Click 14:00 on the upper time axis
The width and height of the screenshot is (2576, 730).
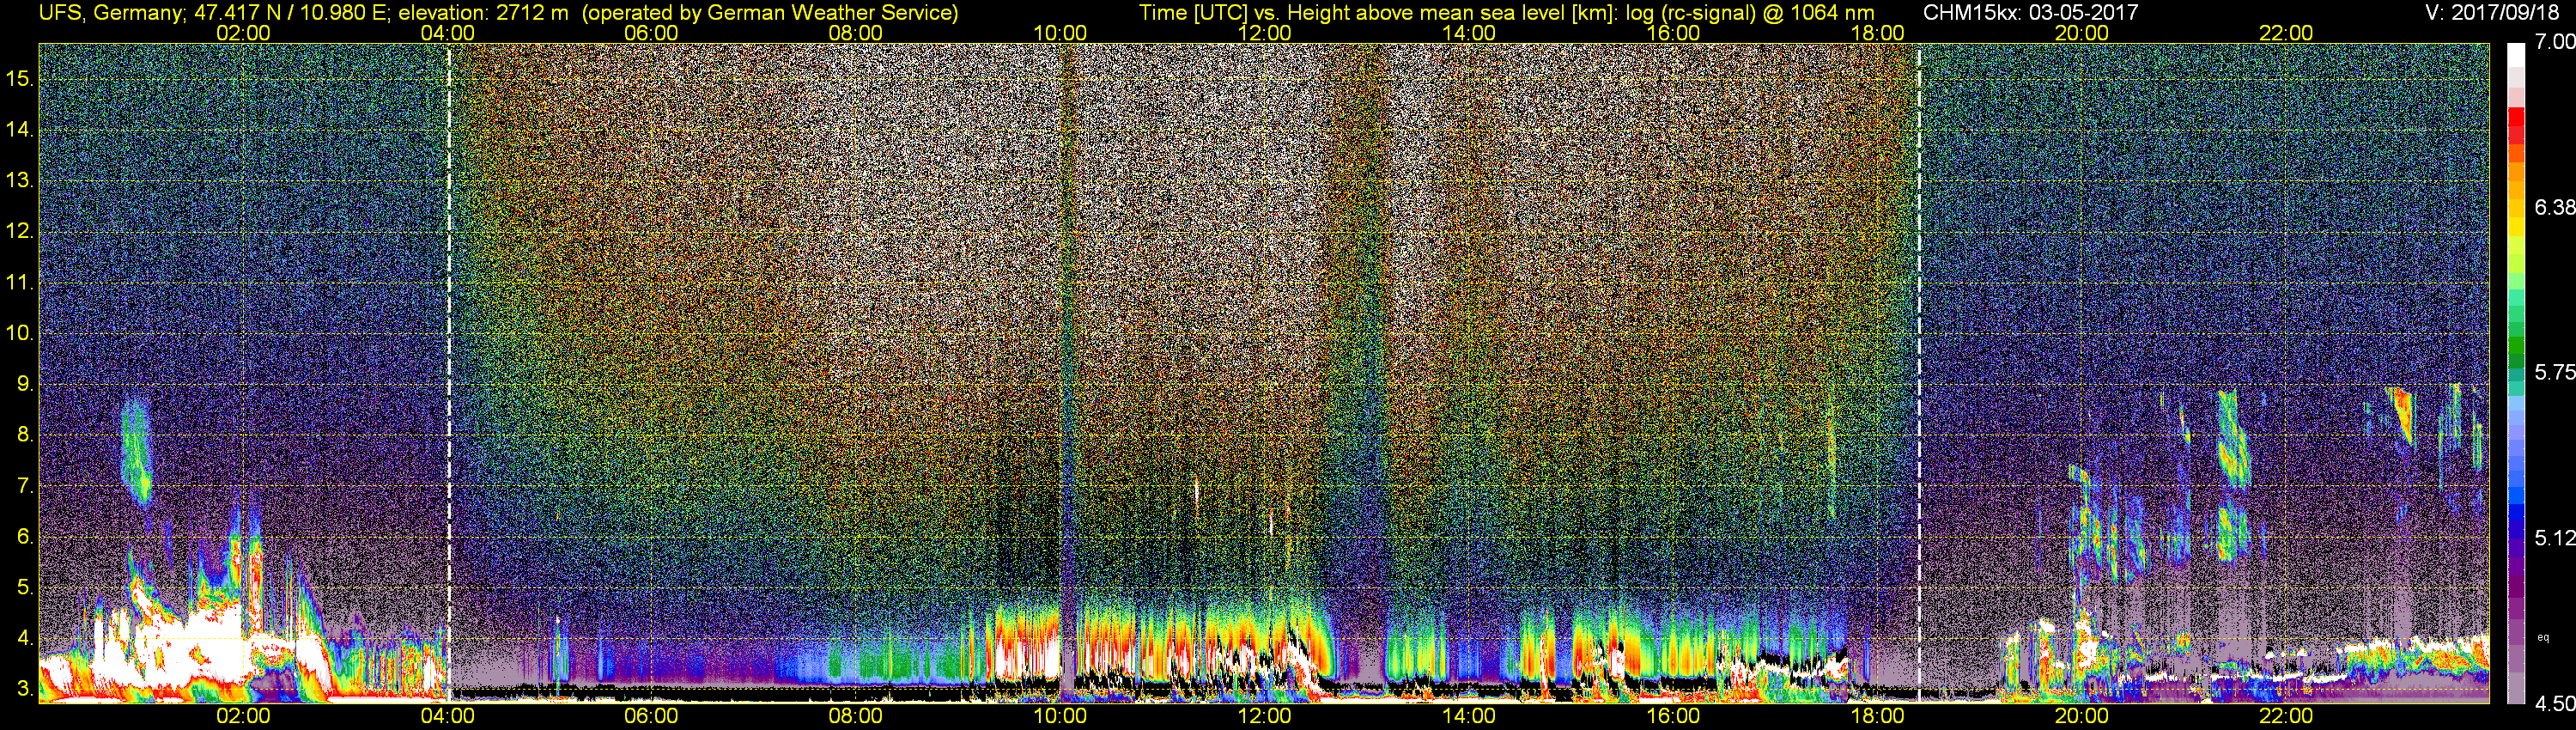[1469, 33]
